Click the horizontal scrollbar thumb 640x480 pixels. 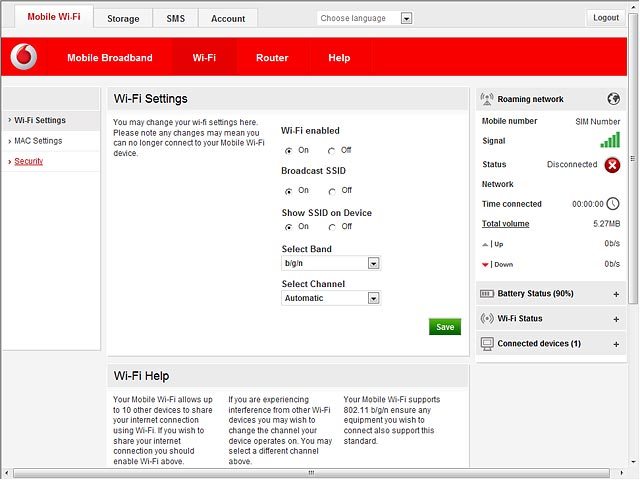[311, 473]
